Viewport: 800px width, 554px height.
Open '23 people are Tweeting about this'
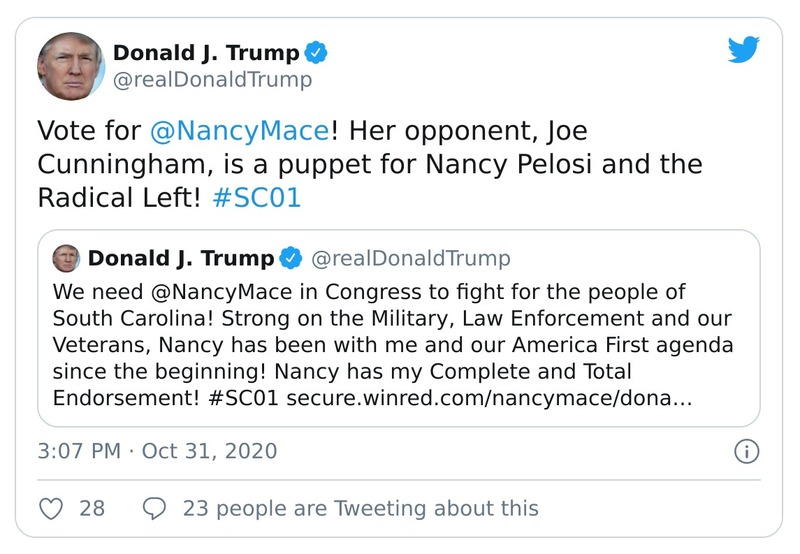tap(360, 508)
